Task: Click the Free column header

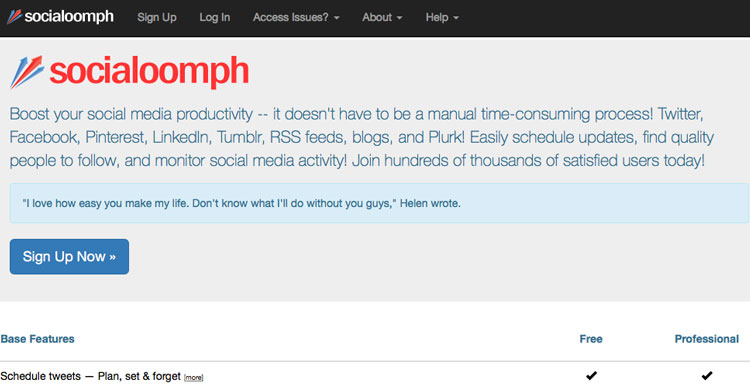Action: [591, 339]
